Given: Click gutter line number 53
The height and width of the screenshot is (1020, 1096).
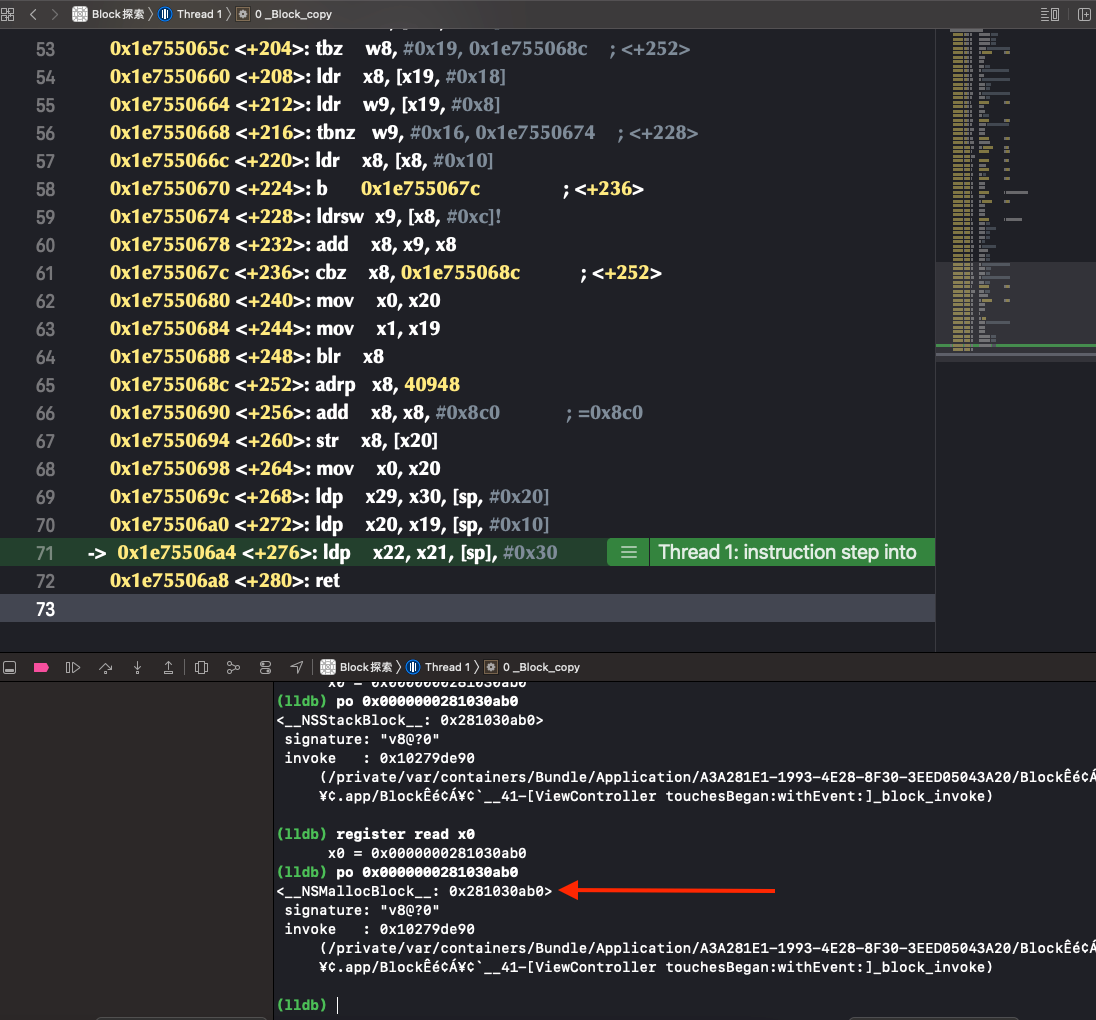Looking at the screenshot, I should pos(45,50).
